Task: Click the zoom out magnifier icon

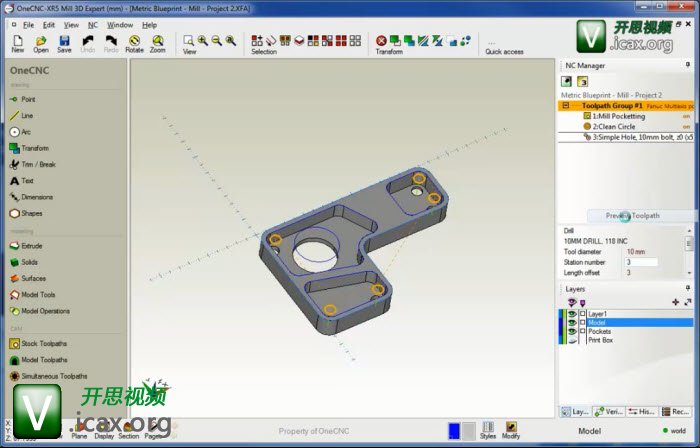Action: click(x=217, y=41)
